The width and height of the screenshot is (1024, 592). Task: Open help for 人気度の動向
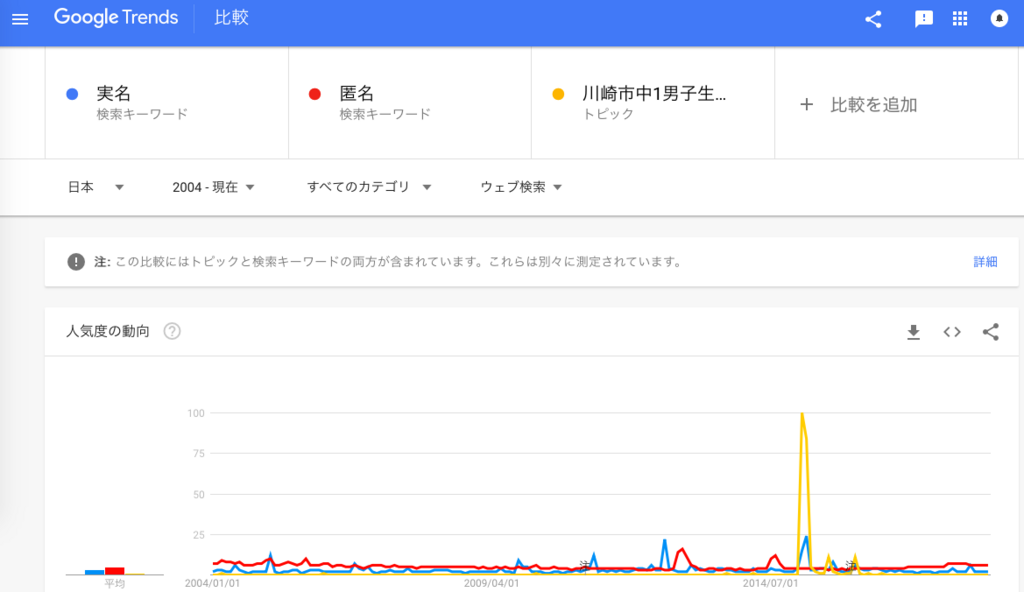pyautogui.click(x=170, y=331)
